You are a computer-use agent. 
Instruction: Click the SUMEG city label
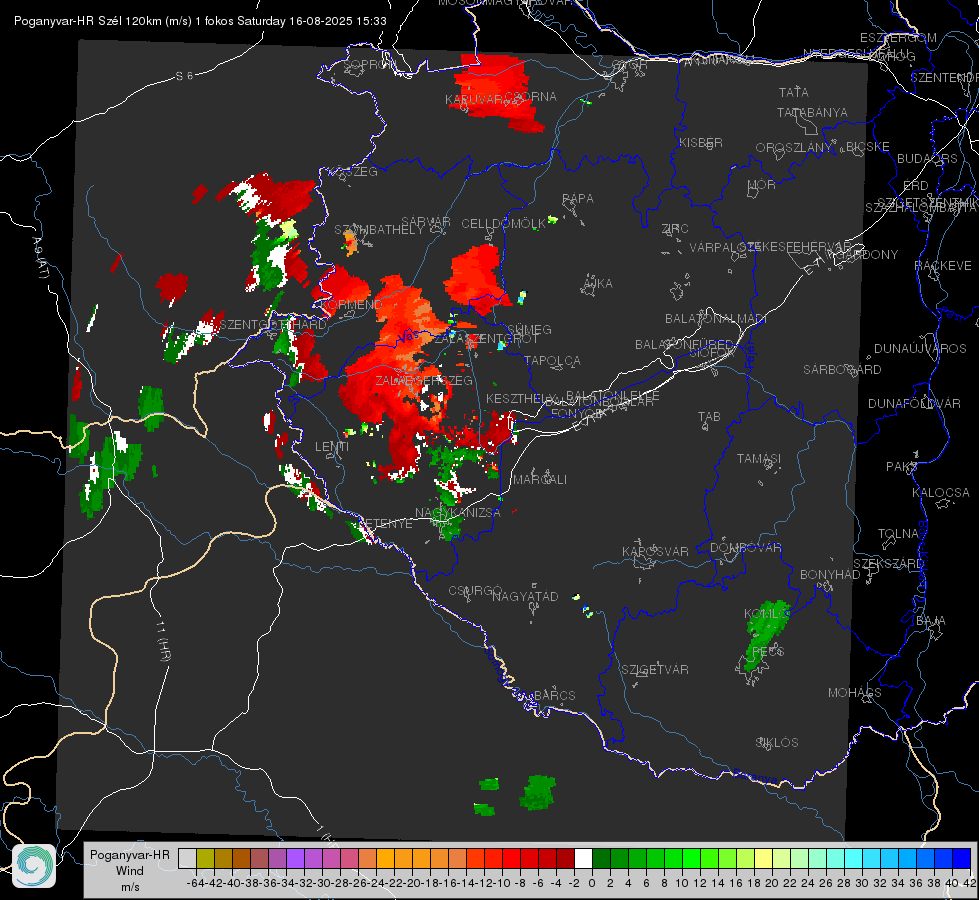(529, 329)
